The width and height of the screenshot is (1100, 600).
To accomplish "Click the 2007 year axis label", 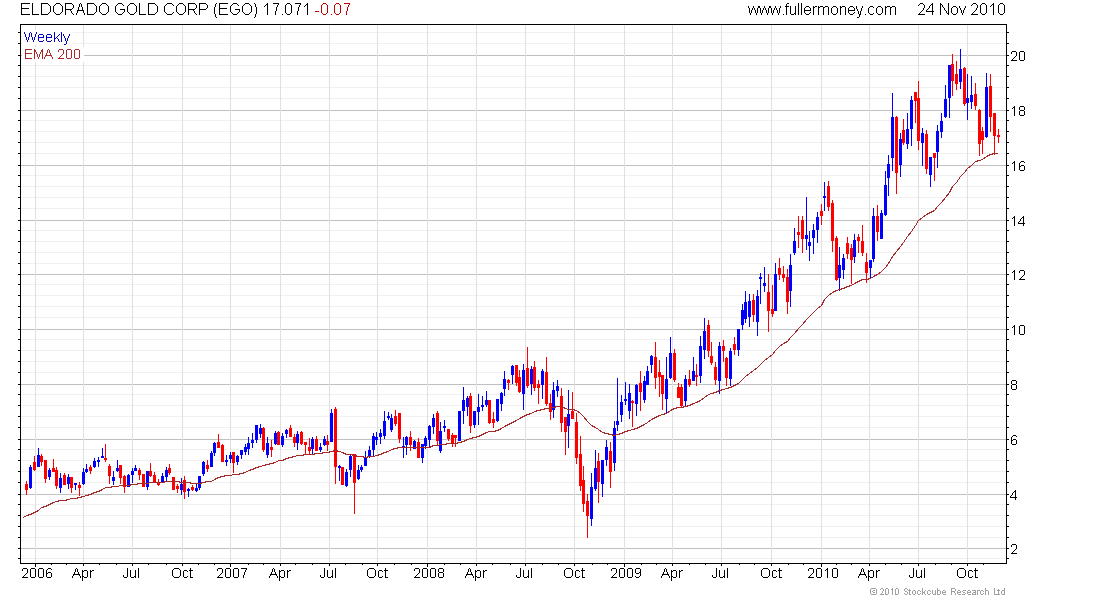I will [232, 573].
